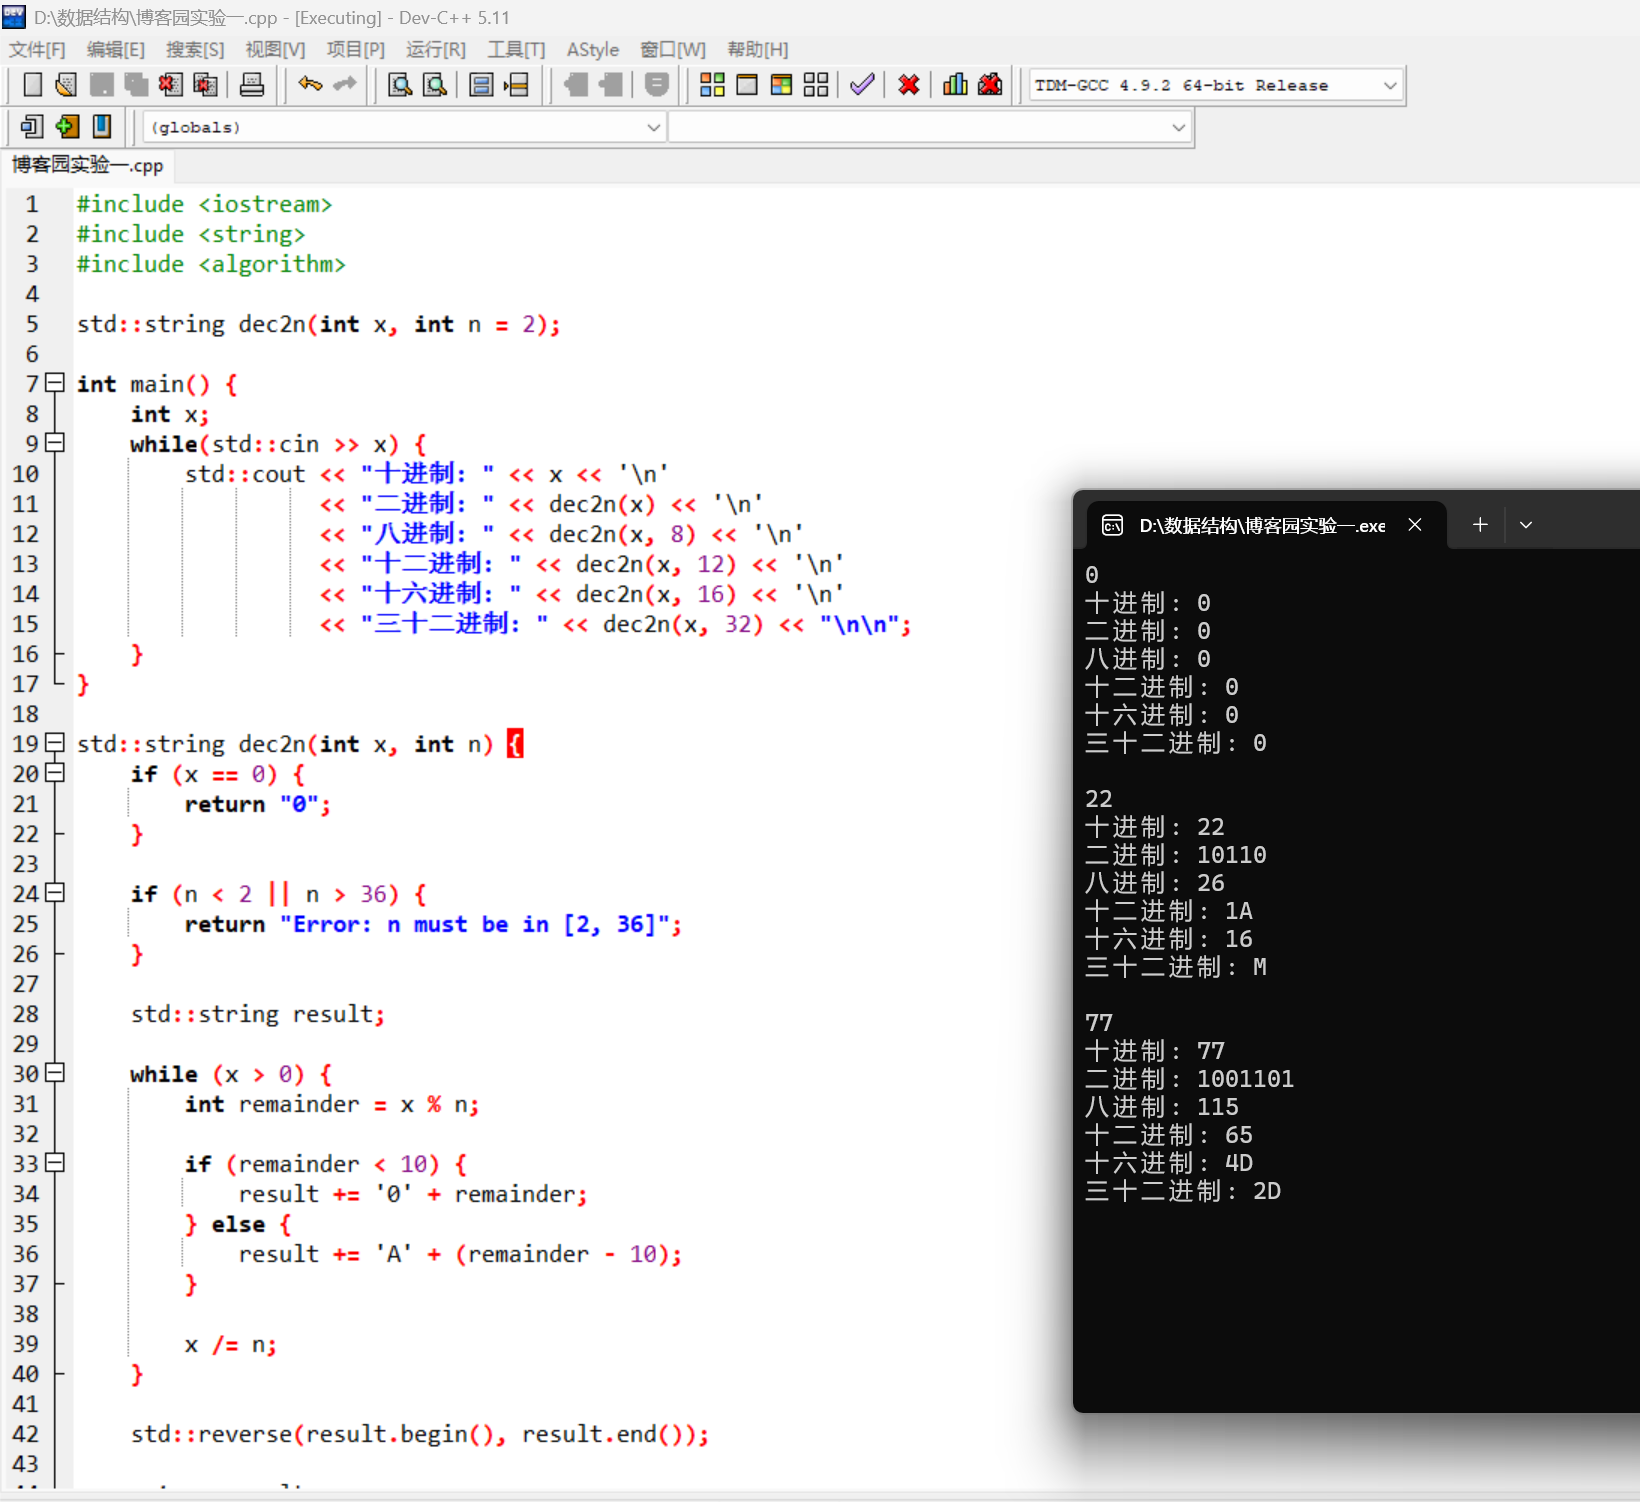The height and width of the screenshot is (1502, 1640).
Task: Click the Close All files icon
Action: click(x=205, y=85)
